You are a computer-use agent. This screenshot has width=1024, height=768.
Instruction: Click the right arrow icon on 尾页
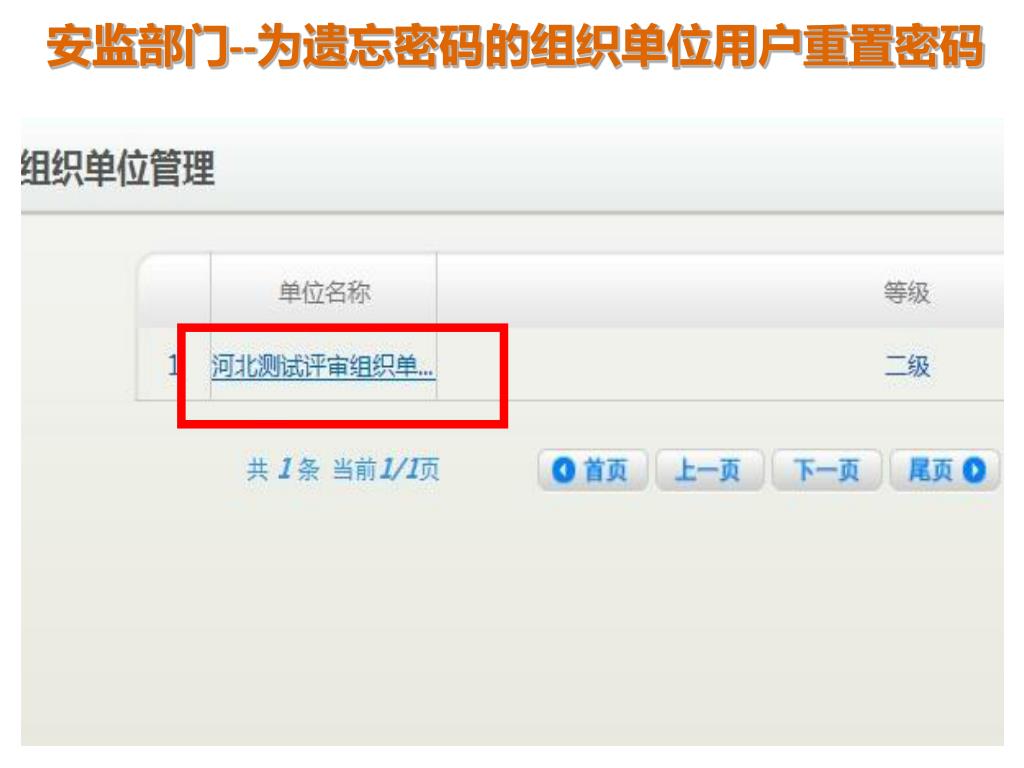point(974,470)
